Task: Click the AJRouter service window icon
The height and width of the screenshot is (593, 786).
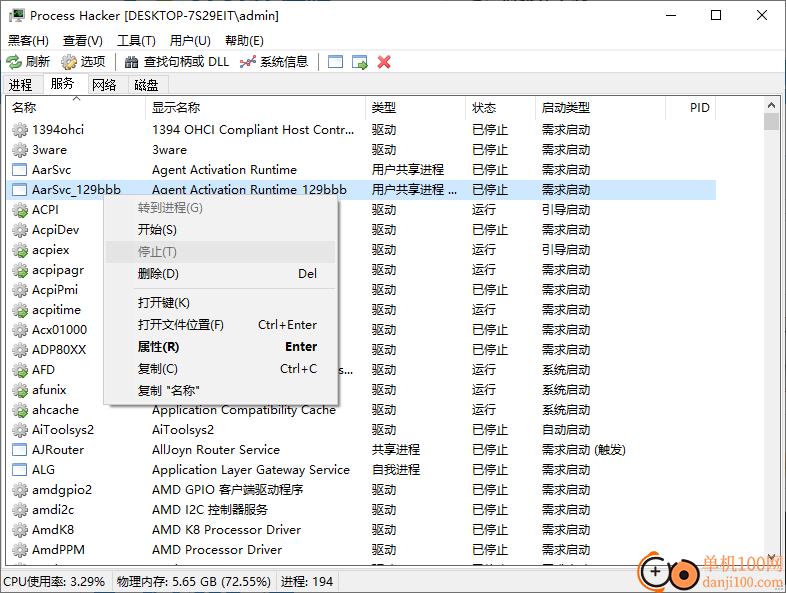Action: click(20, 450)
